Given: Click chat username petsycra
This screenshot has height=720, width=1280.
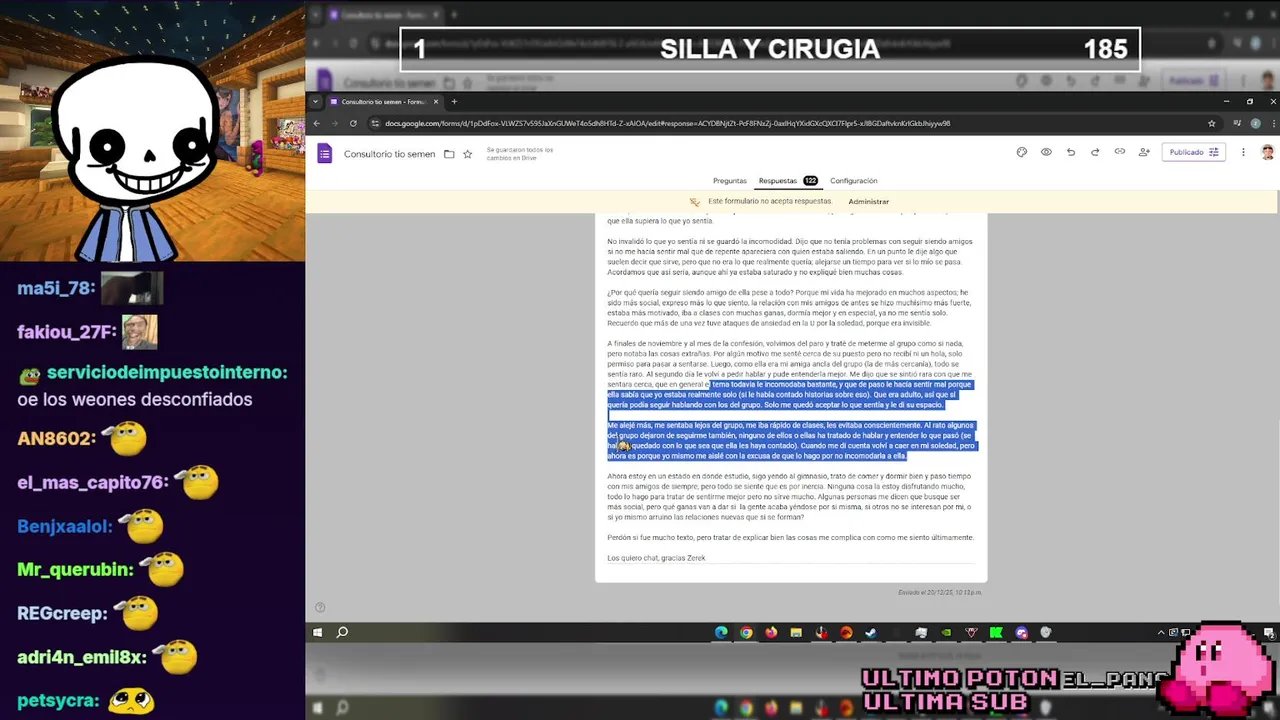Looking at the screenshot, I should click(58, 701).
